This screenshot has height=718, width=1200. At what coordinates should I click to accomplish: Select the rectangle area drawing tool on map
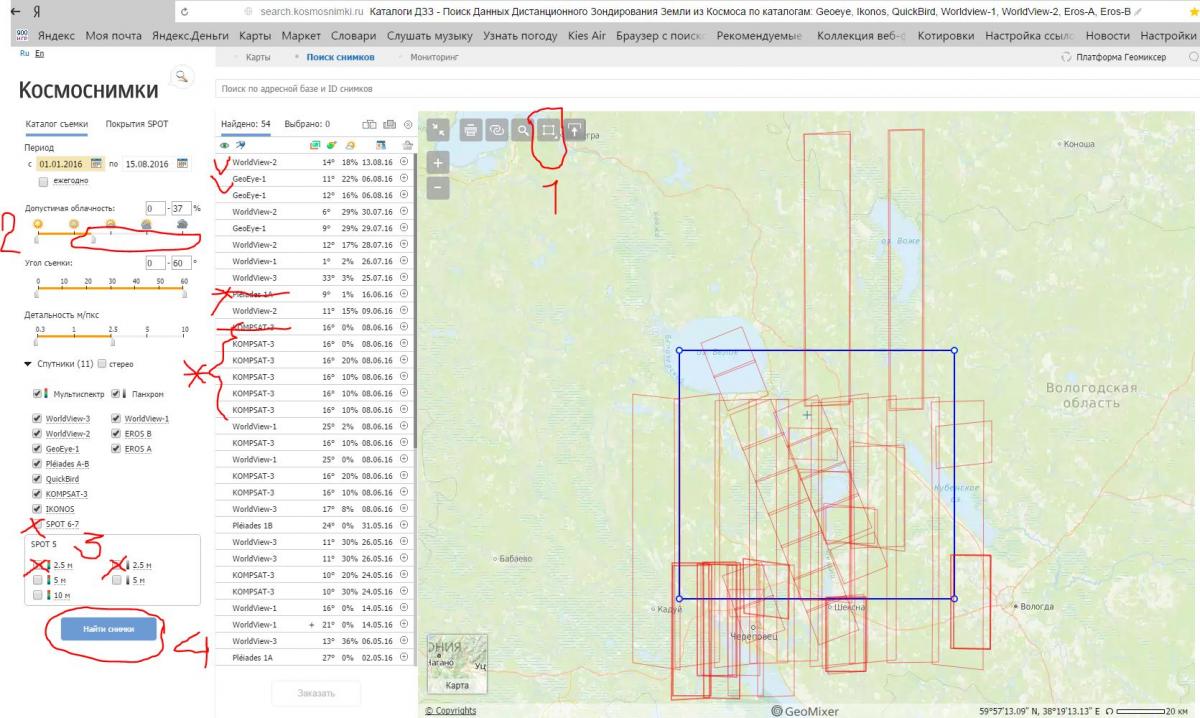[x=548, y=130]
